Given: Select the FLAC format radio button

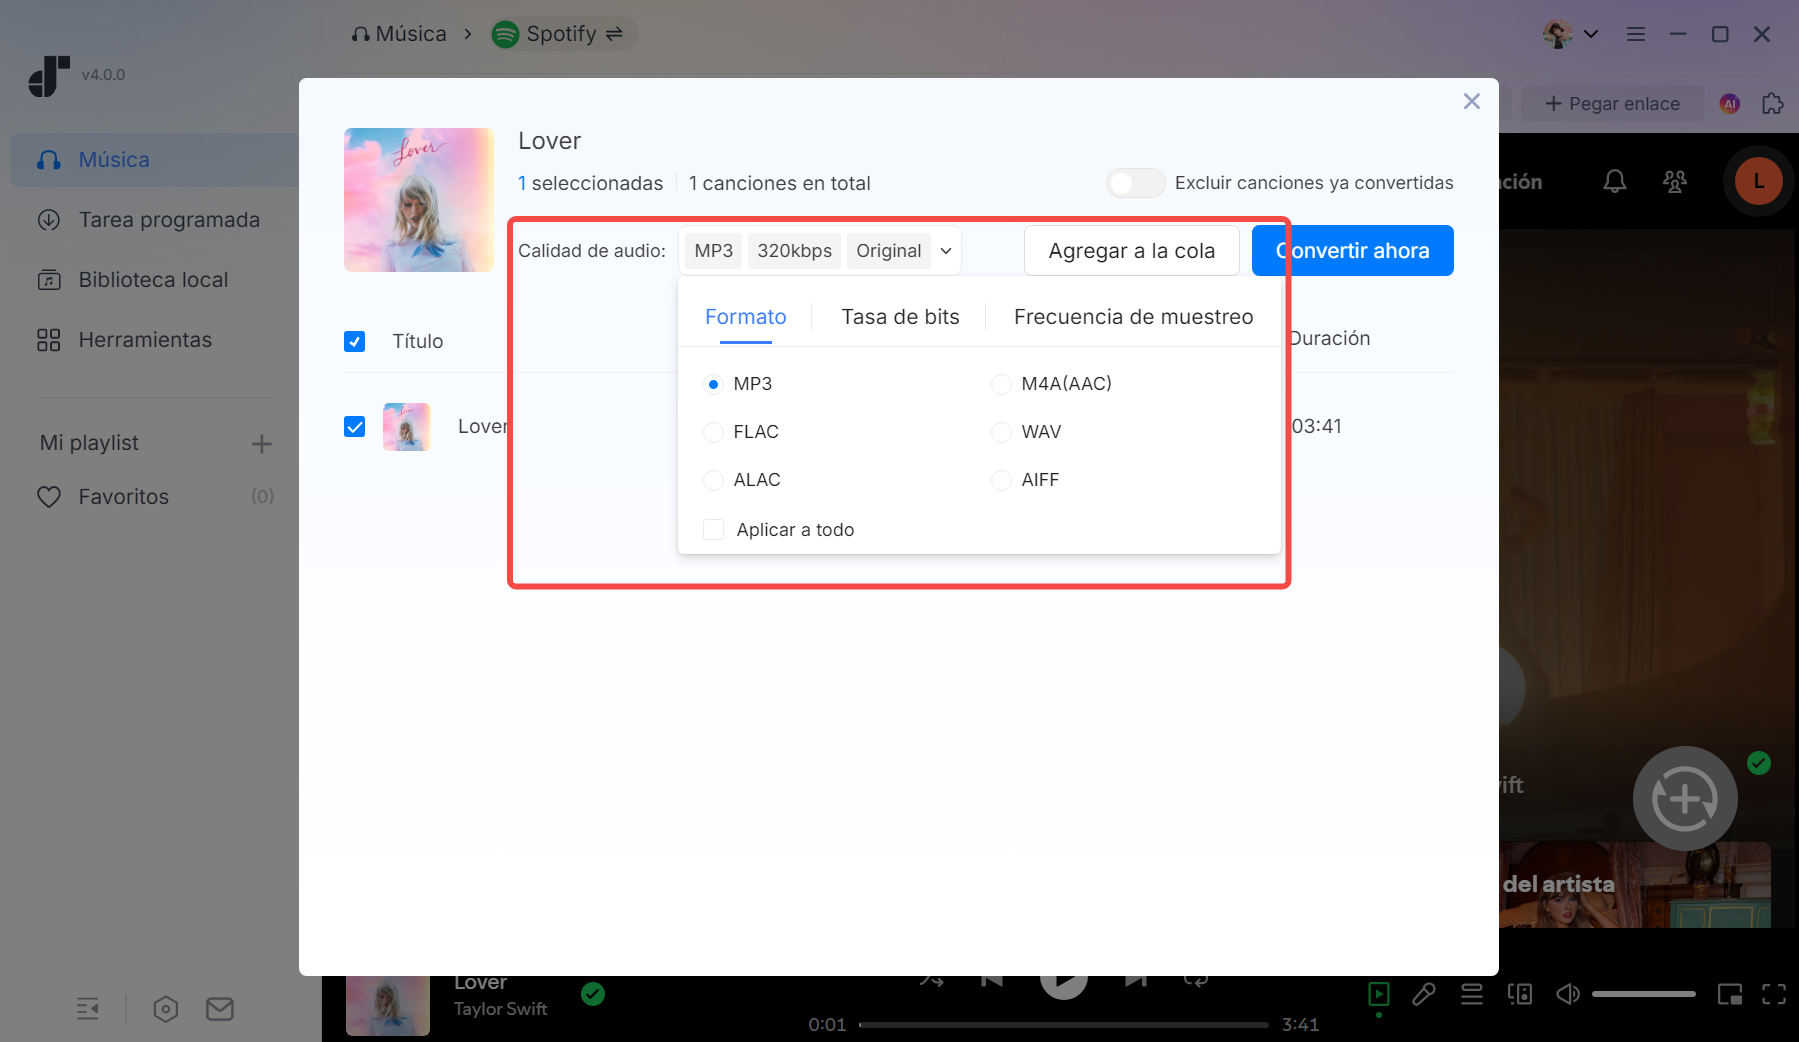Looking at the screenshot, I should point(713,432).
